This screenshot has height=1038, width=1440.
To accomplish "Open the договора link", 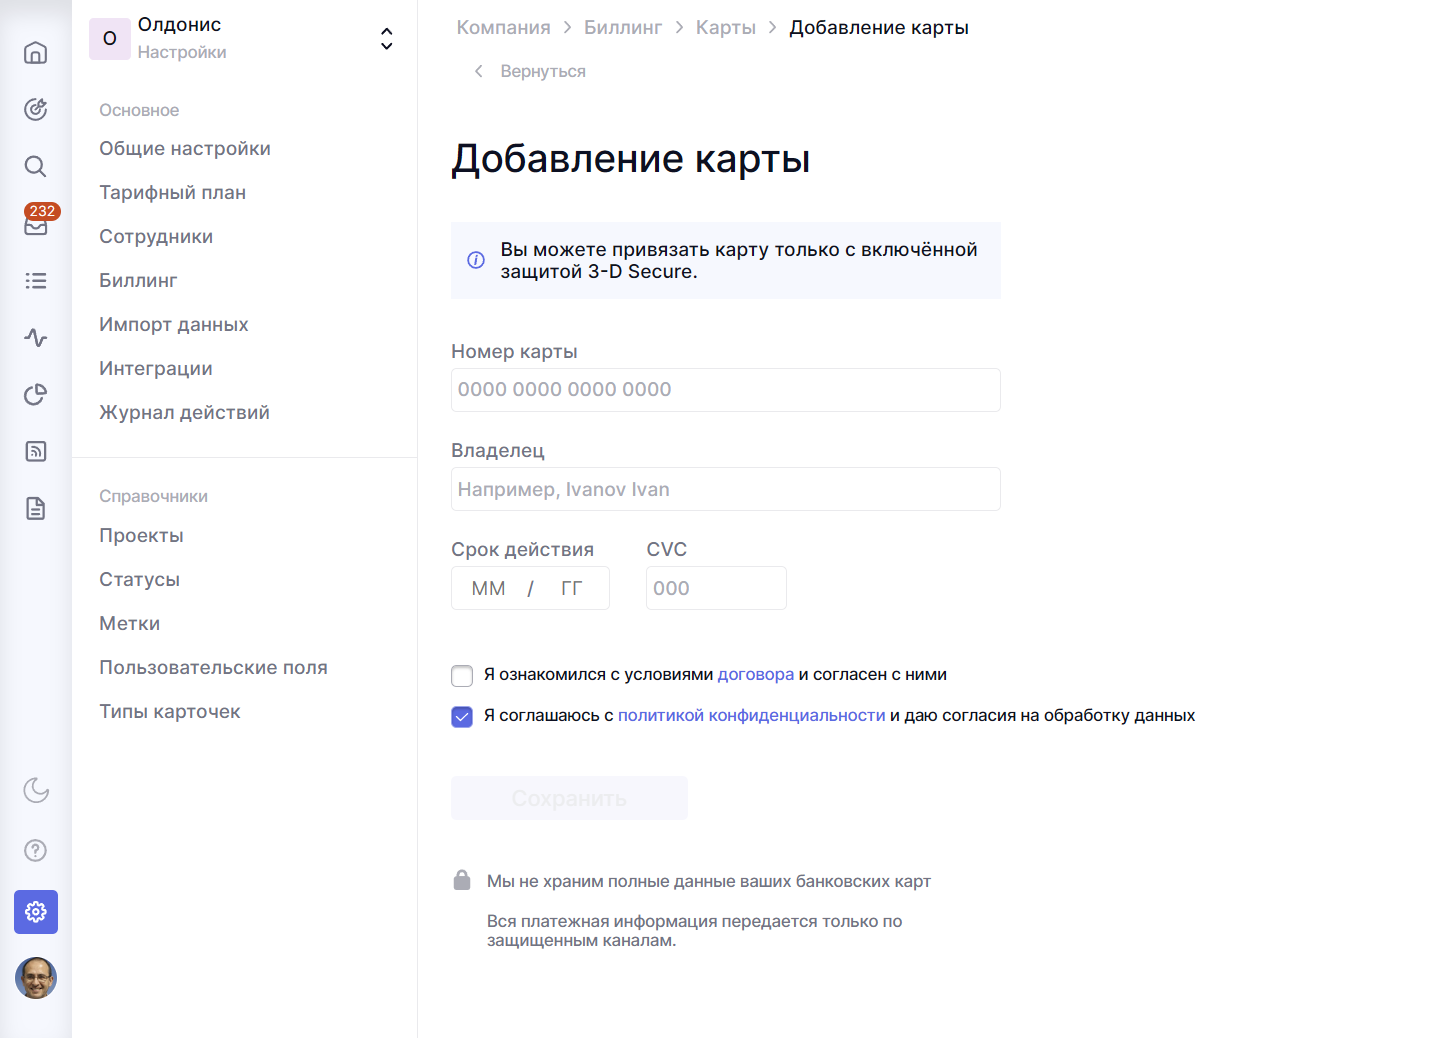I will [x=755, y=675].
